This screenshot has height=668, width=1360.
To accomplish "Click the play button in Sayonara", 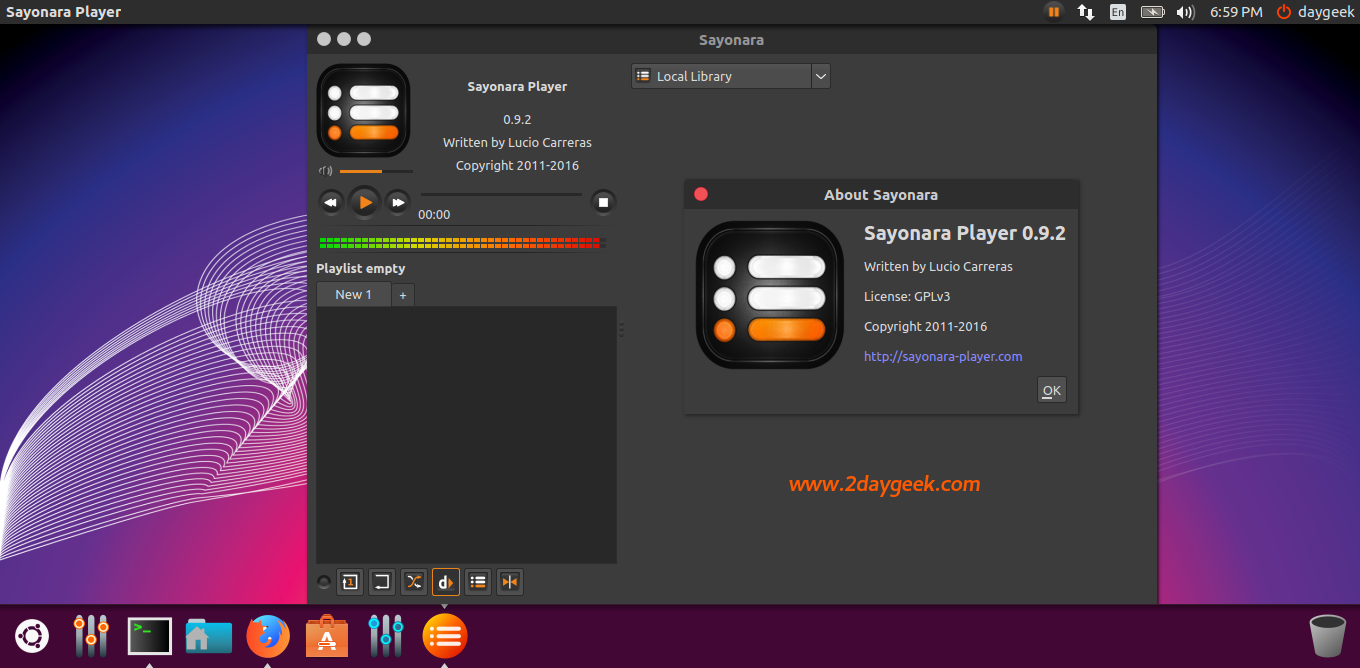I will click(365, 202).
